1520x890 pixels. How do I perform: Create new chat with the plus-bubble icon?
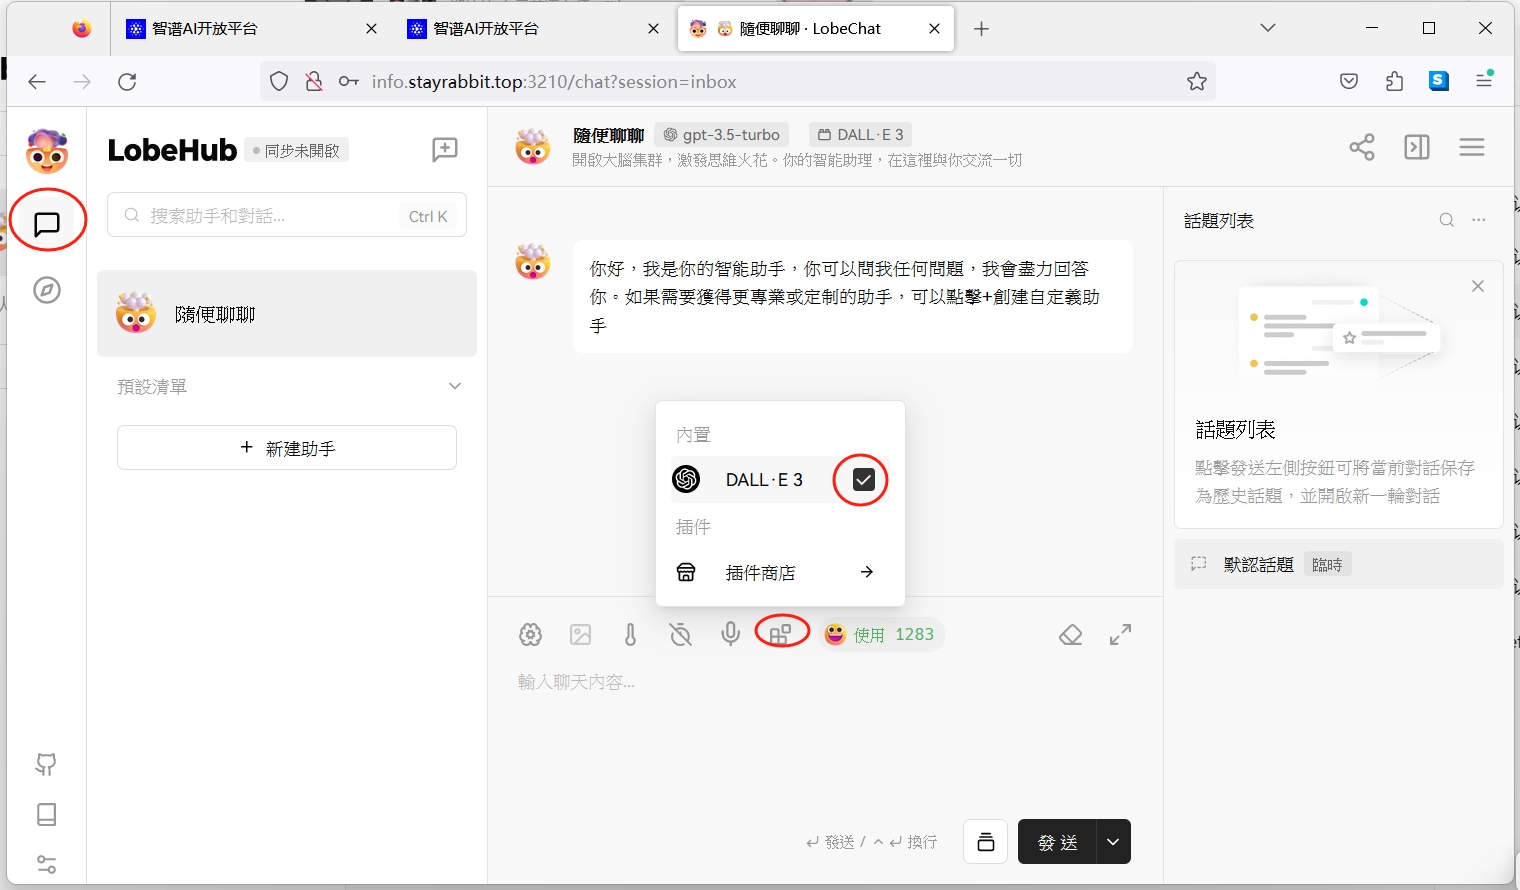click(x=445, y=150)
